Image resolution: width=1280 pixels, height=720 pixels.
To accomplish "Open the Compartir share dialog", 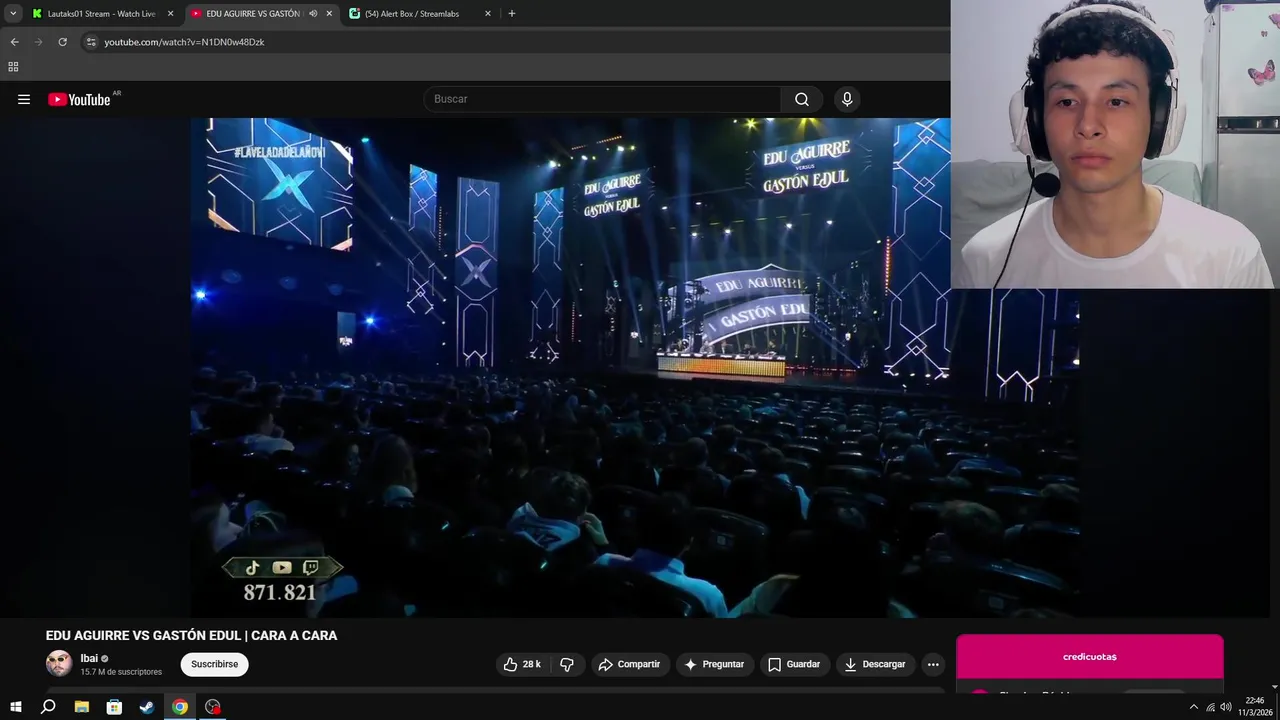I will point(629,664).
